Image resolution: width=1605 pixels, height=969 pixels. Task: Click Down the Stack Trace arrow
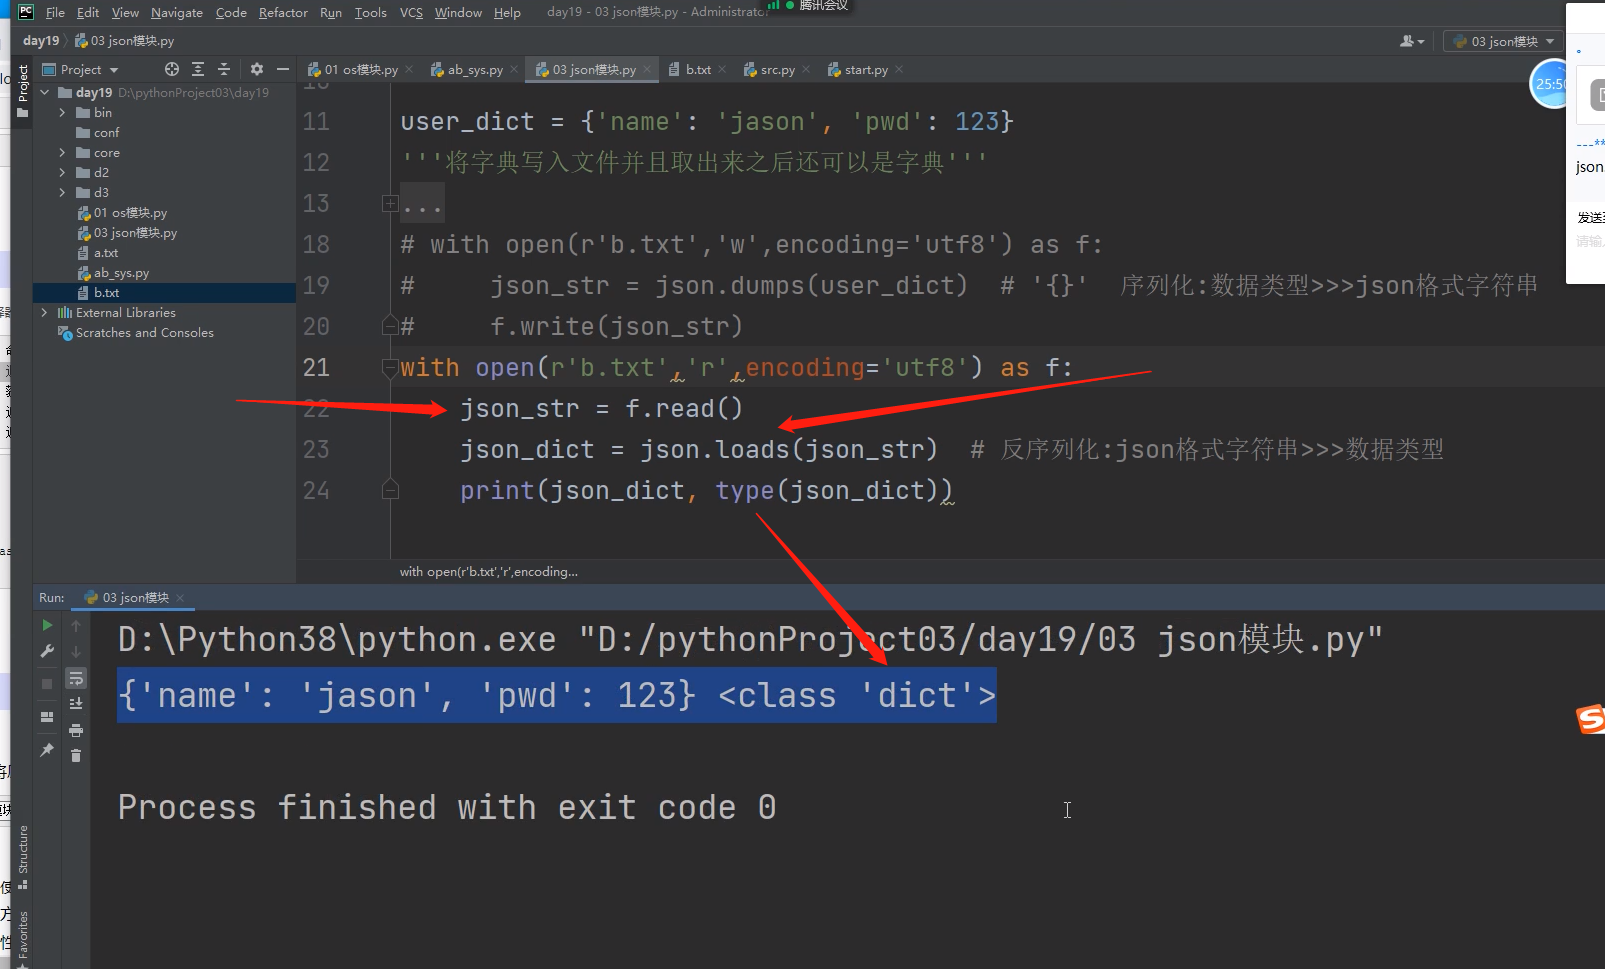point(76,651)
